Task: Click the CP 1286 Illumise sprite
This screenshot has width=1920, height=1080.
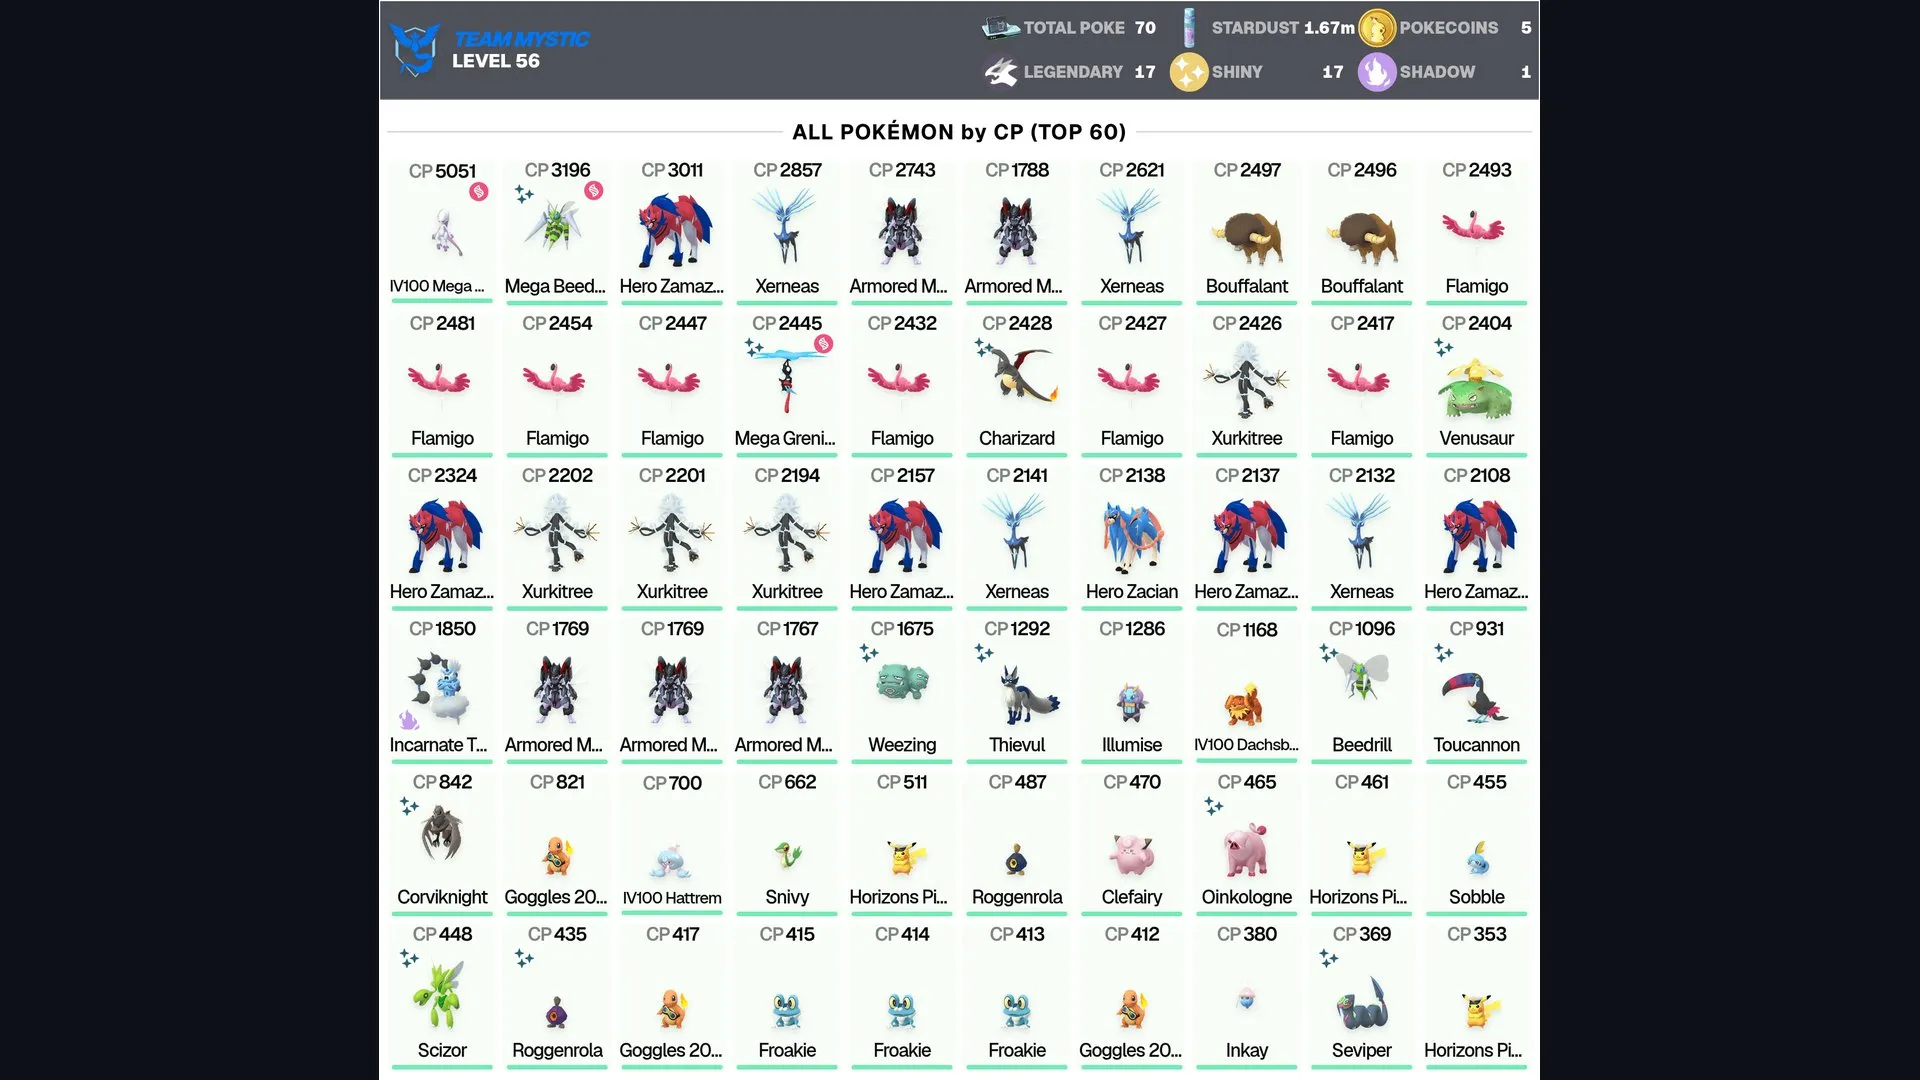Action: [1131, 702]
